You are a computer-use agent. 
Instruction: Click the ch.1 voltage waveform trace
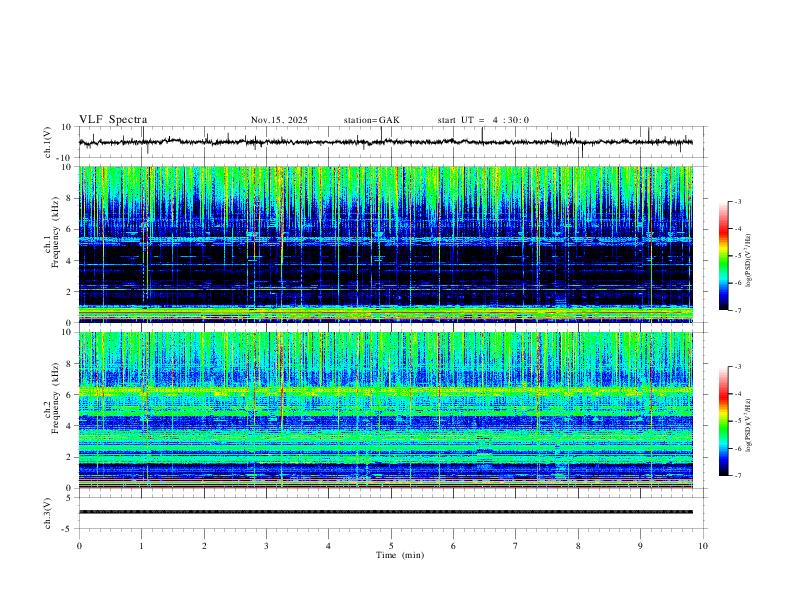[x=386, y=142]
